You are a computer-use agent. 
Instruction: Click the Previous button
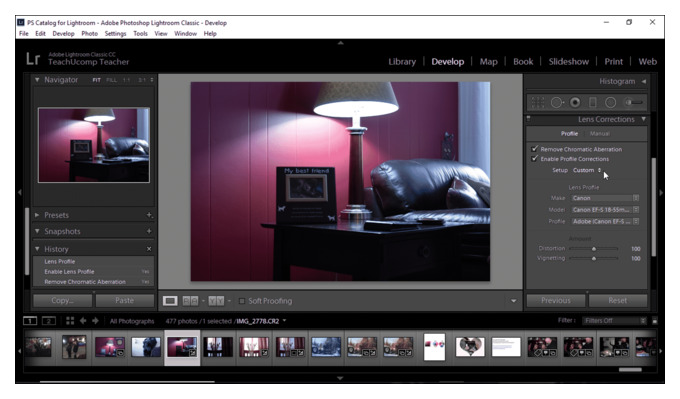coord(556,300)
